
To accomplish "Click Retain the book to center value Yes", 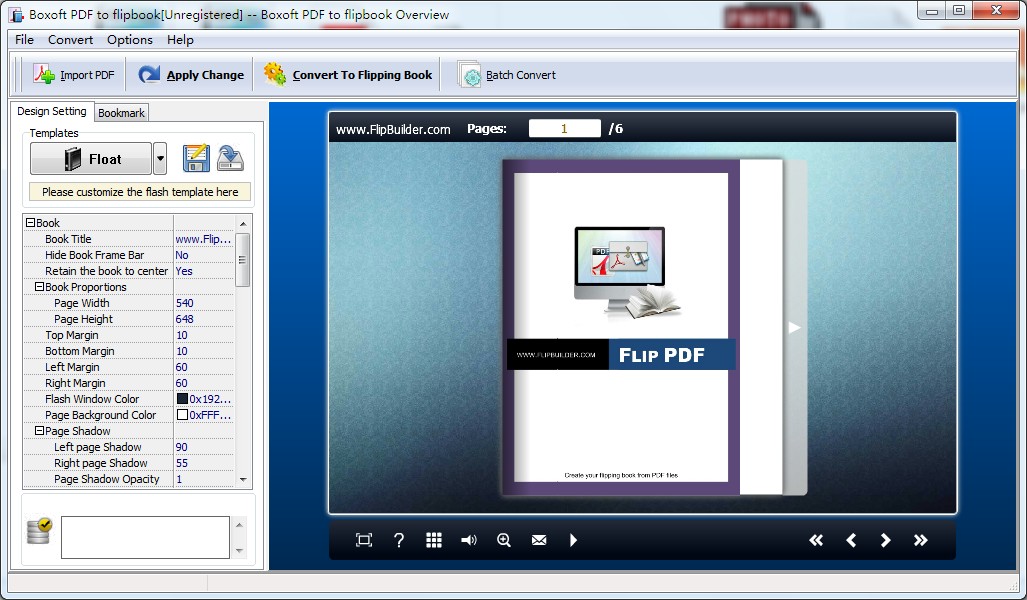I will tap(204, 271).
